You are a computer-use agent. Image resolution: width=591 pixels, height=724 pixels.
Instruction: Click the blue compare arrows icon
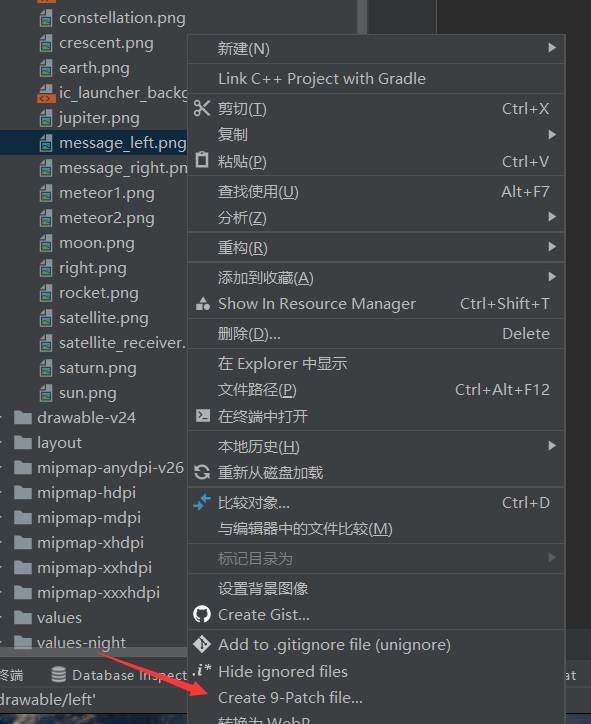point(202,502)
